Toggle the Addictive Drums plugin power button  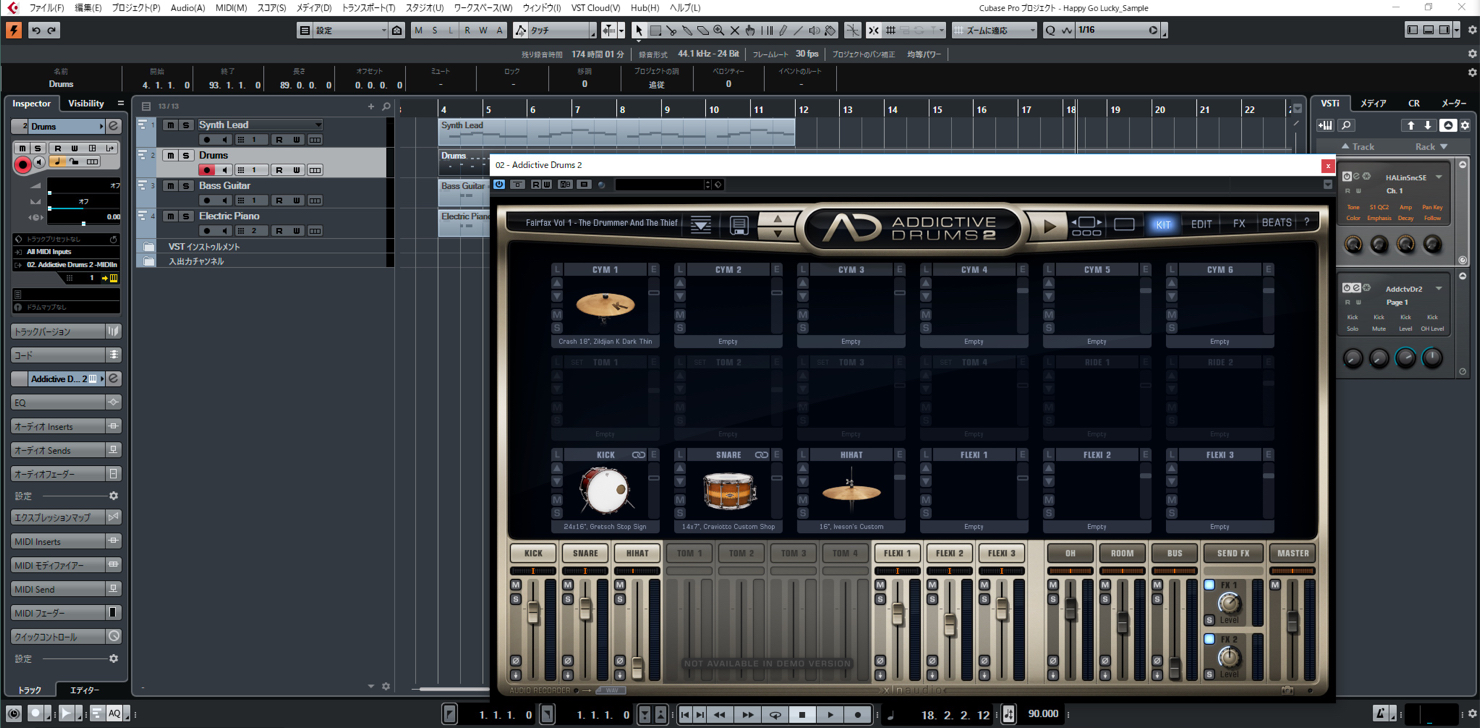(499, 185)
